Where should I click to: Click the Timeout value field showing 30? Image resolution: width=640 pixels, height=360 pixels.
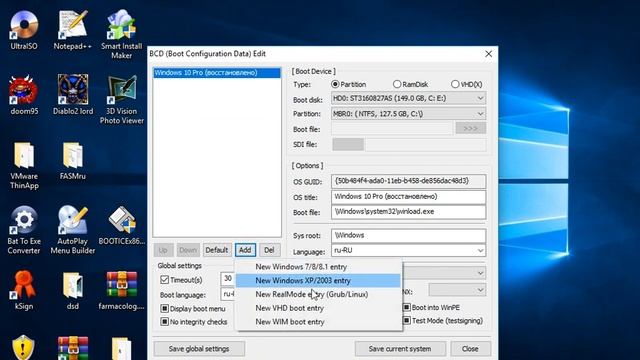[x=228, y=279]
